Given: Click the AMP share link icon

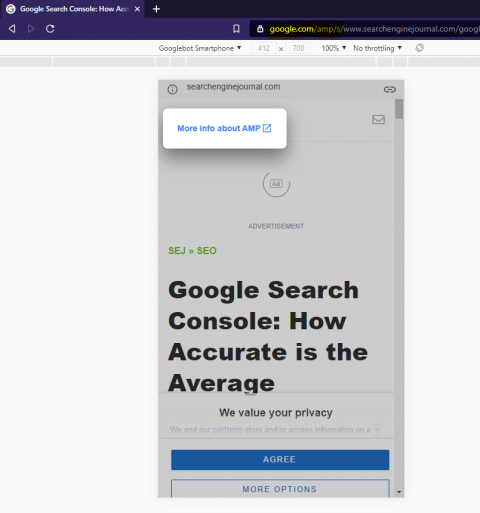Looking at the screenshot, I should point(389,89).
